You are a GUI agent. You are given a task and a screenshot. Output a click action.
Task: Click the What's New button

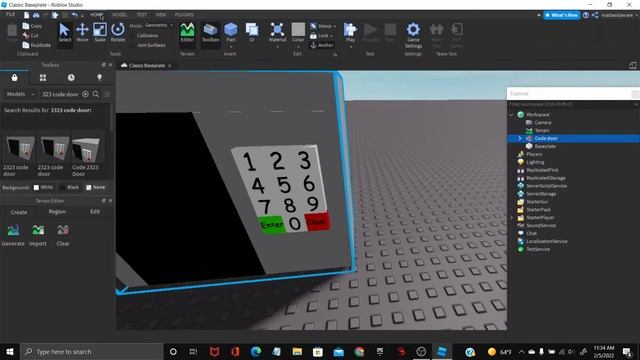pyautogui.click(x=562, y=15)
